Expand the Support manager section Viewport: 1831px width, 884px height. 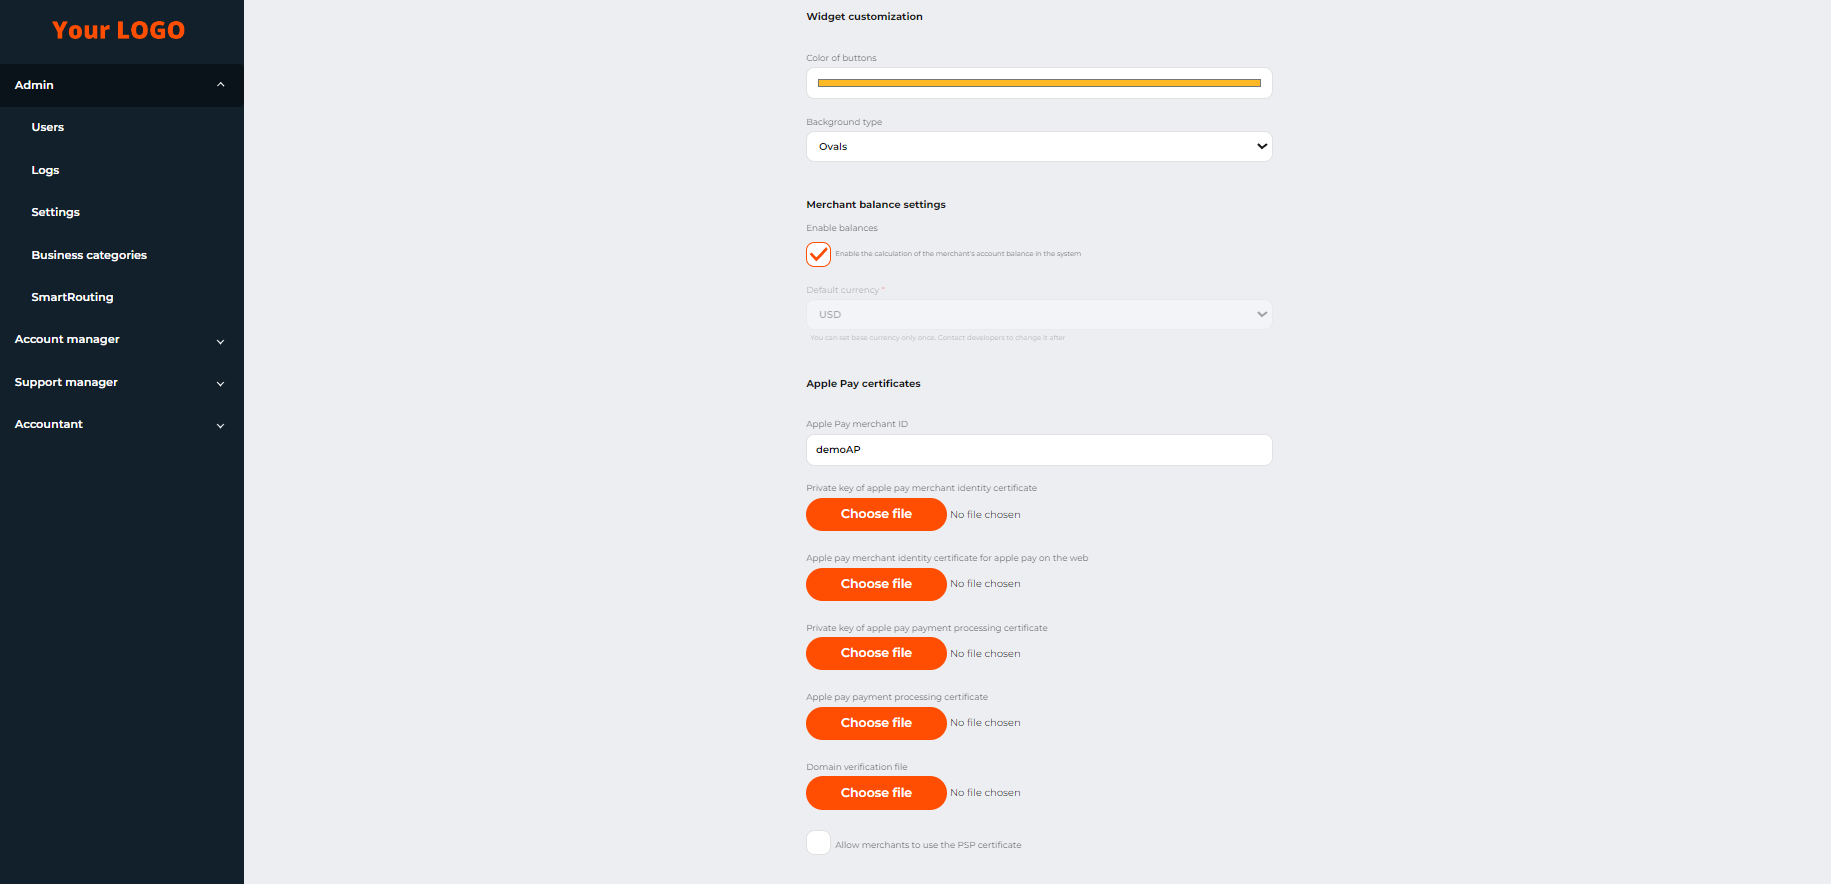(x=220, y=383)
